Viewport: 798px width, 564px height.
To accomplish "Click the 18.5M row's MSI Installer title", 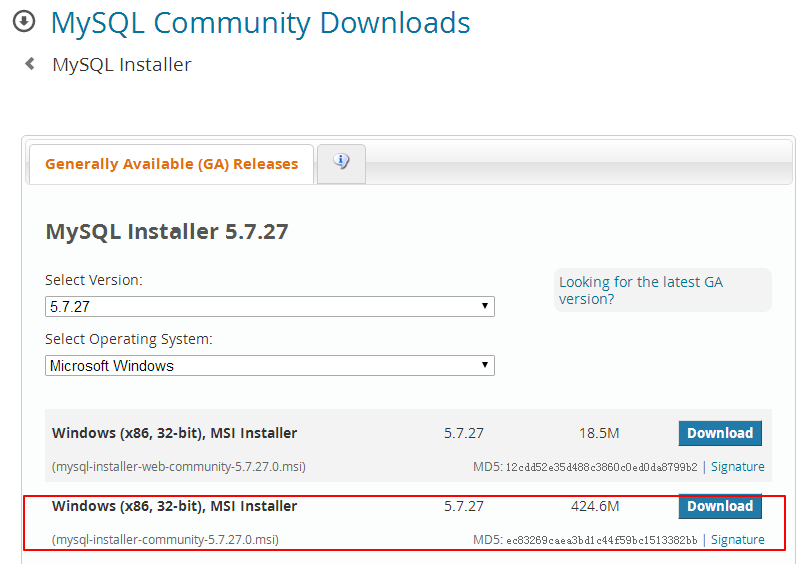I will 174,433.
